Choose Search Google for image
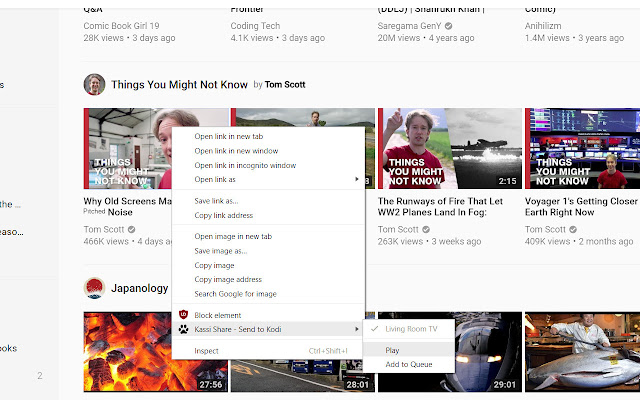 click(x=268, y=294)
